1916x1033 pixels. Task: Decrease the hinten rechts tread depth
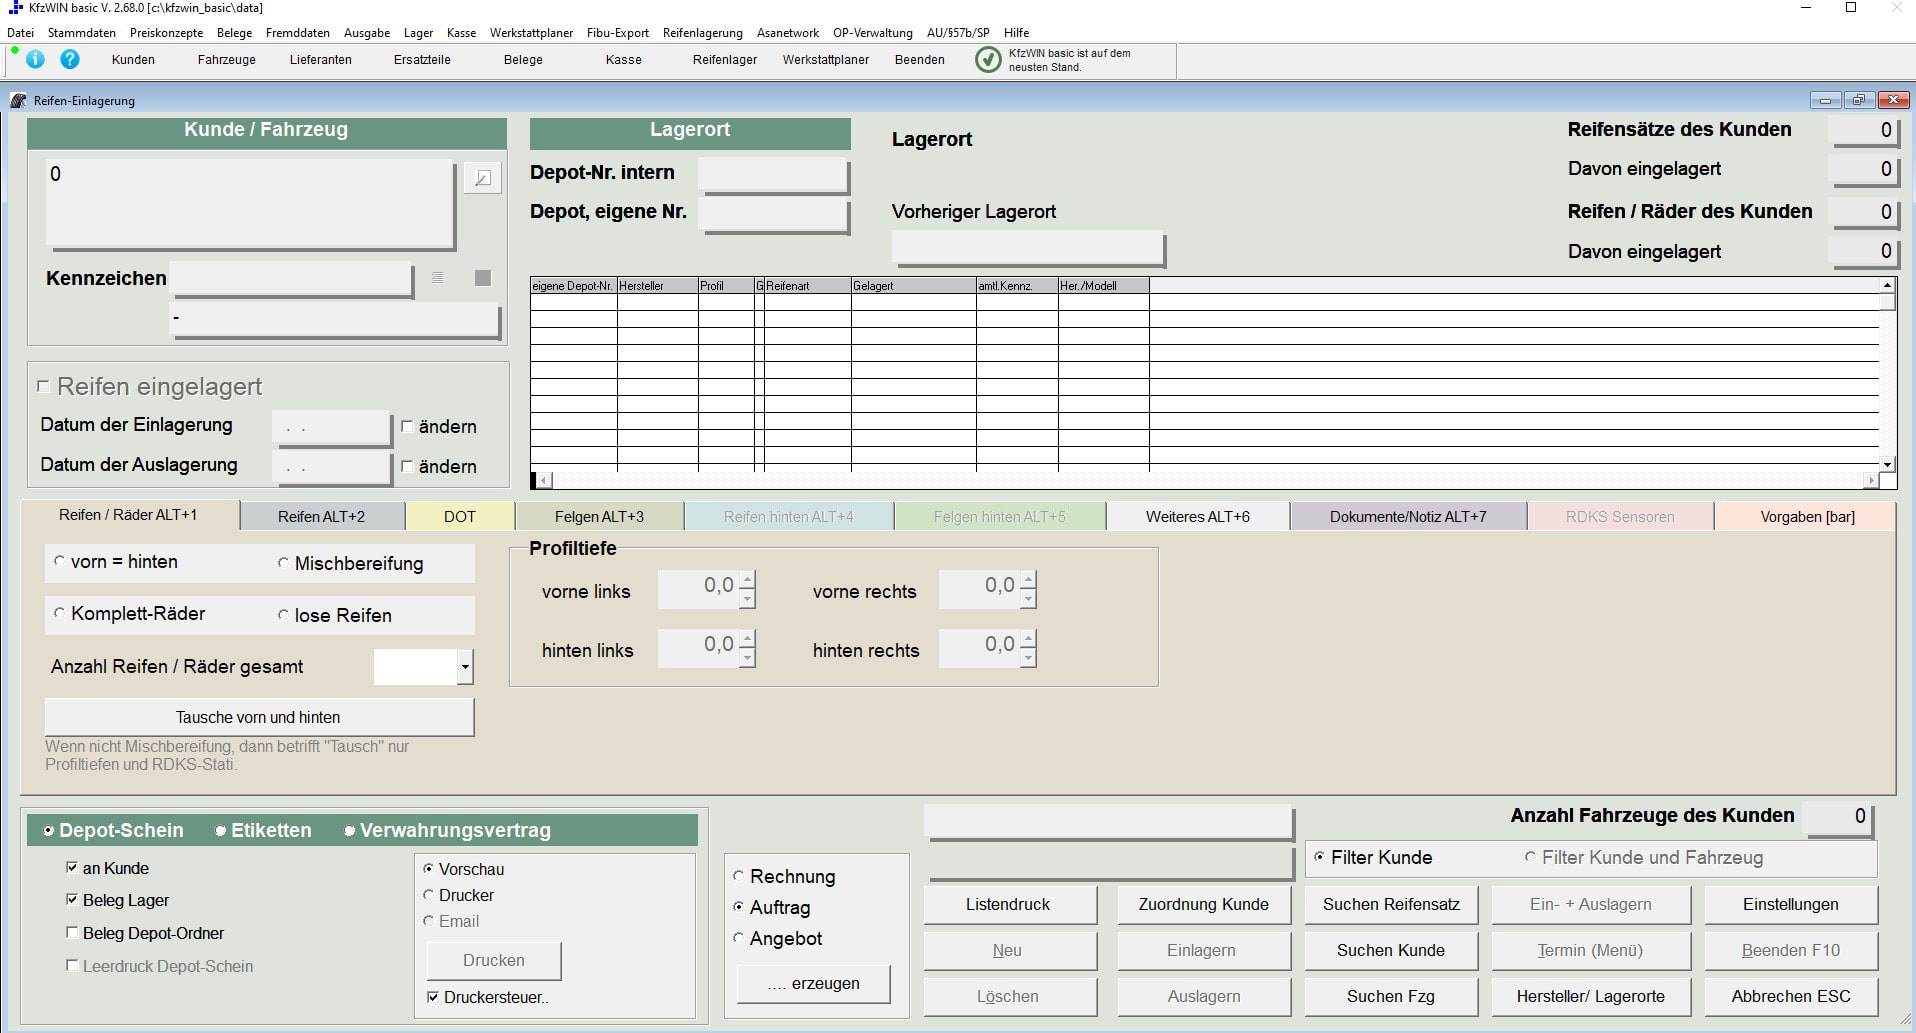tap(1028, 658)
